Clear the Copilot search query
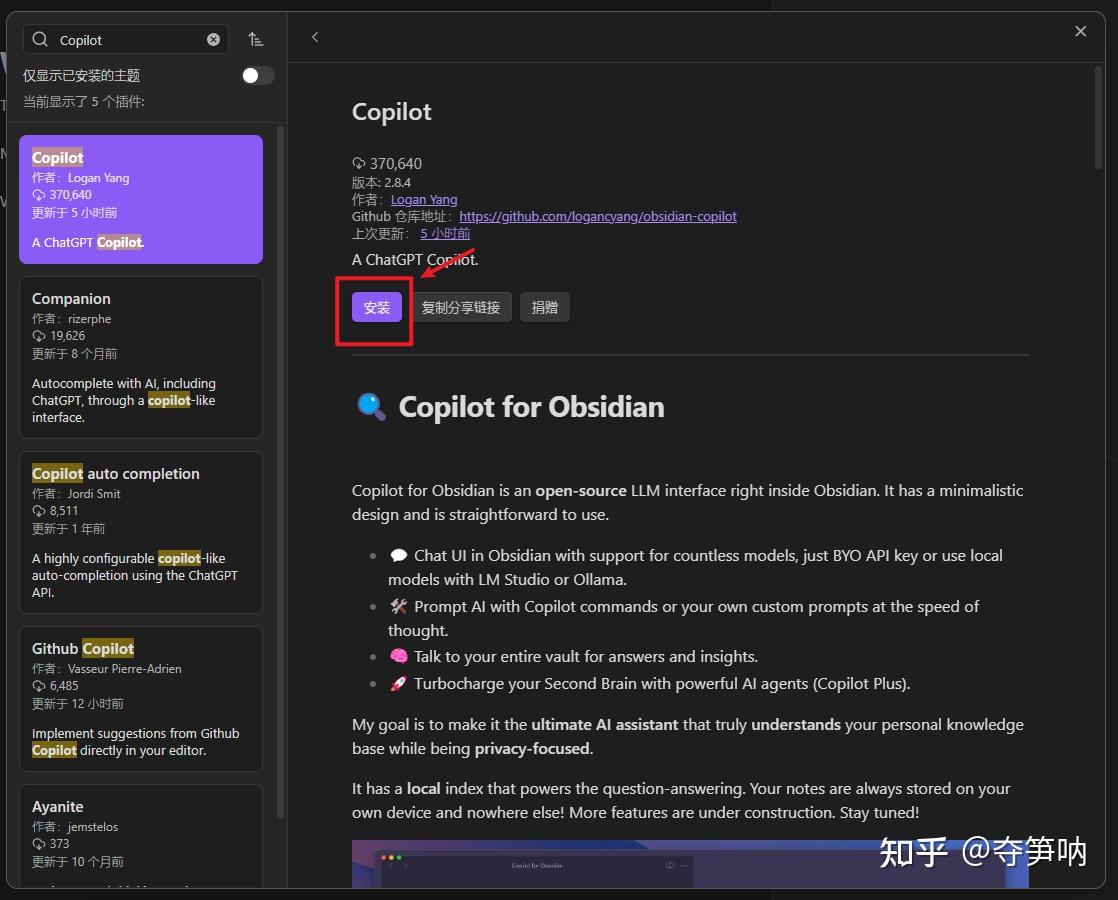1118x900 pixels. pos(213,39)
